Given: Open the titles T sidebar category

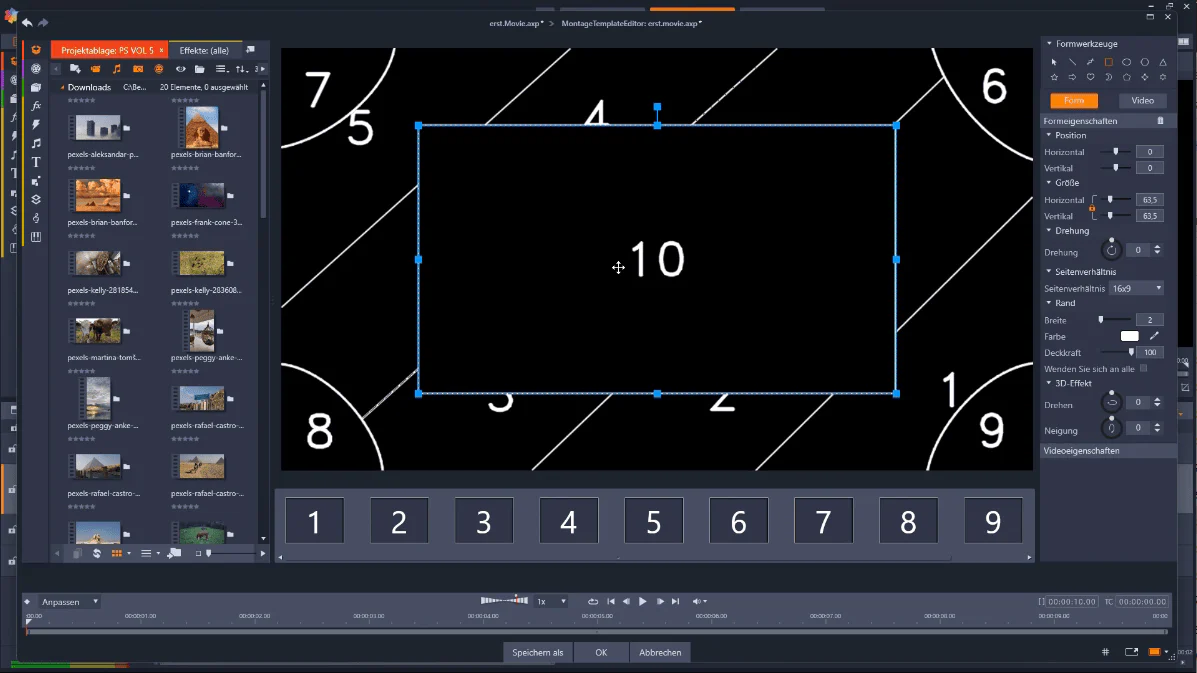Looking at the screenshot, I should click(x=36, y=162).
